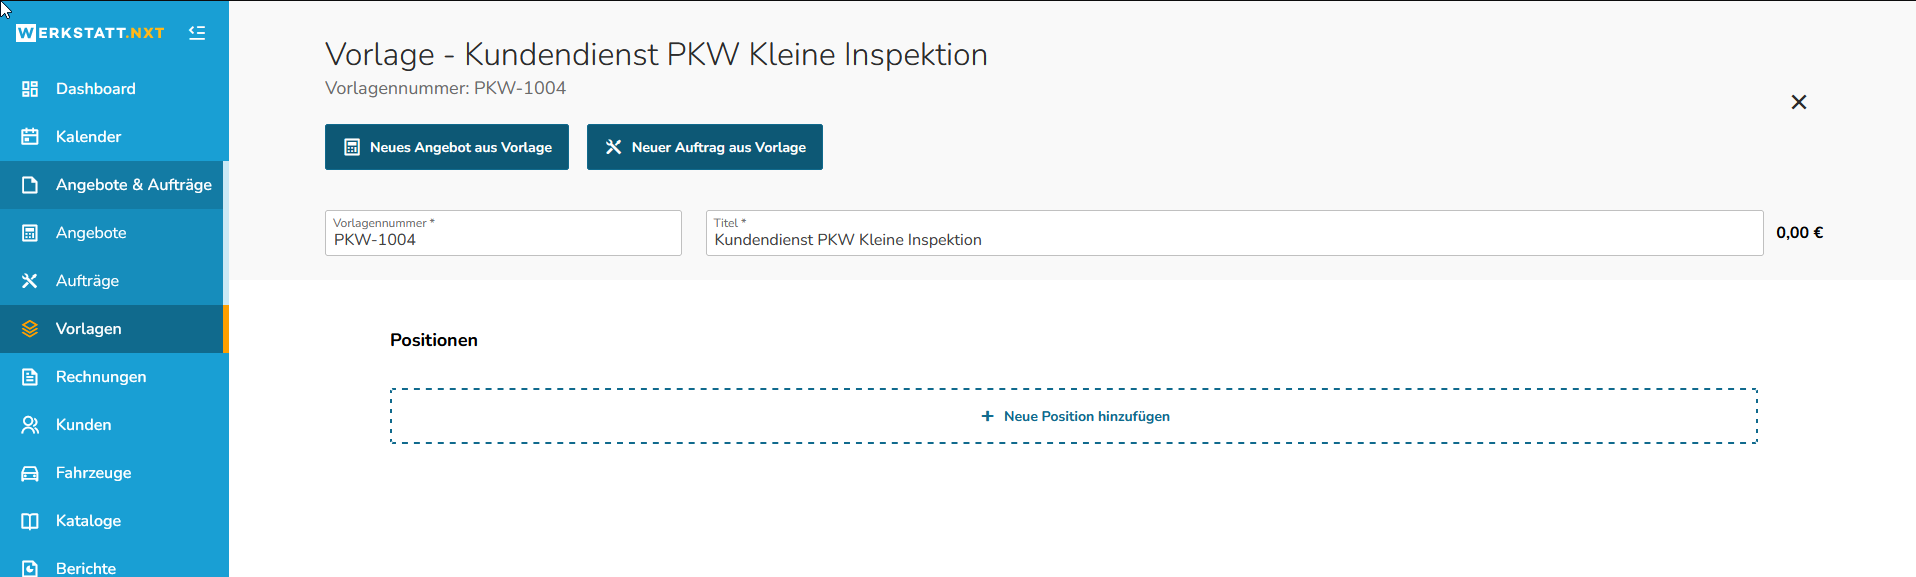Click into the Titel input field
Viewport: 1916px width, 577px height.
[1234, 233]
